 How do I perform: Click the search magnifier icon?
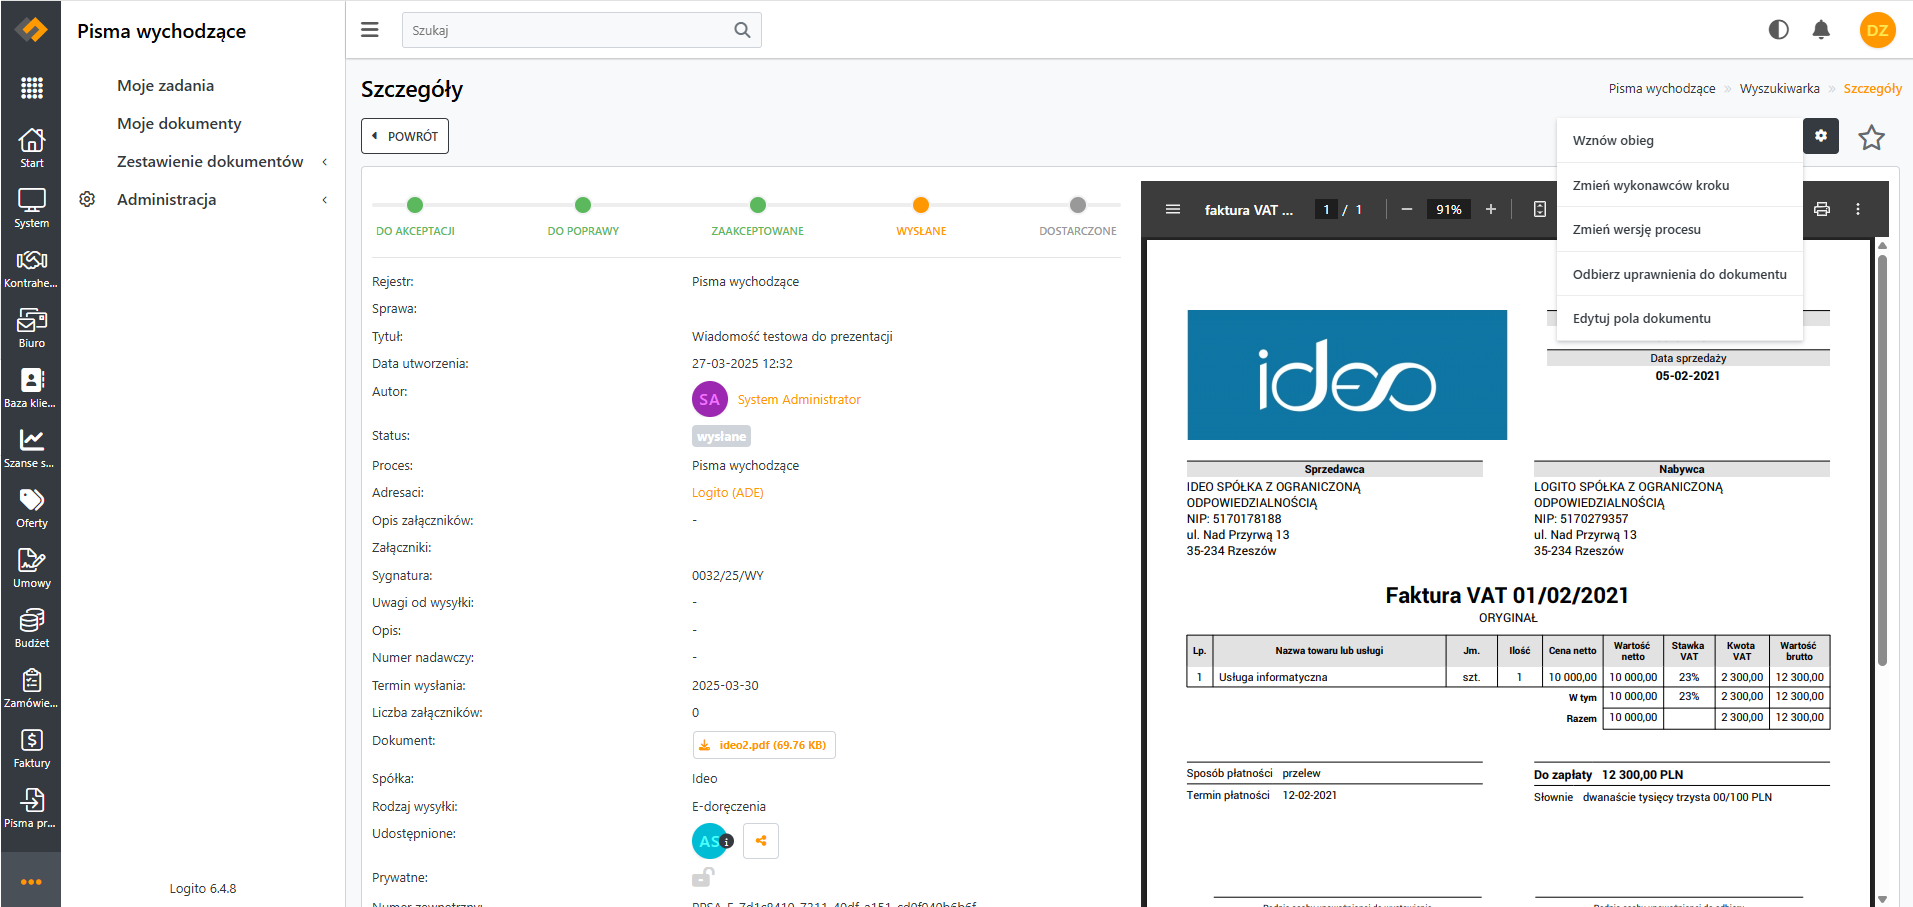tap(742, 30)
